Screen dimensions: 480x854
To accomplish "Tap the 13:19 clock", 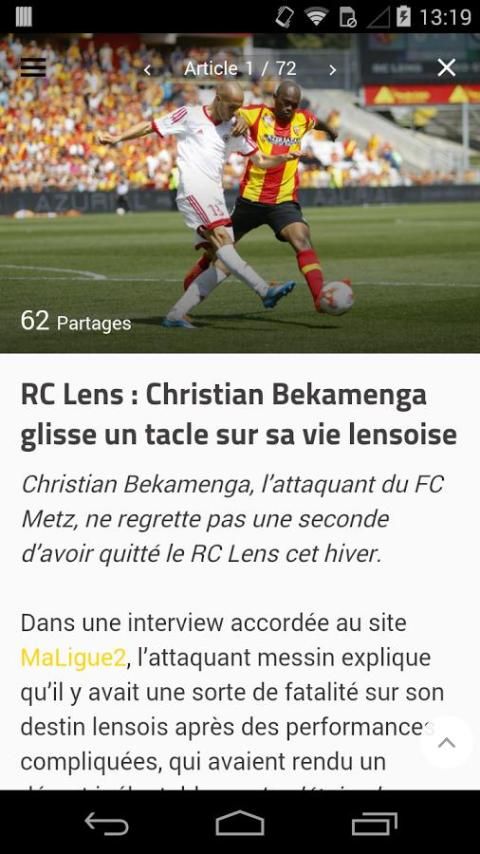I will tap(445, 17).
